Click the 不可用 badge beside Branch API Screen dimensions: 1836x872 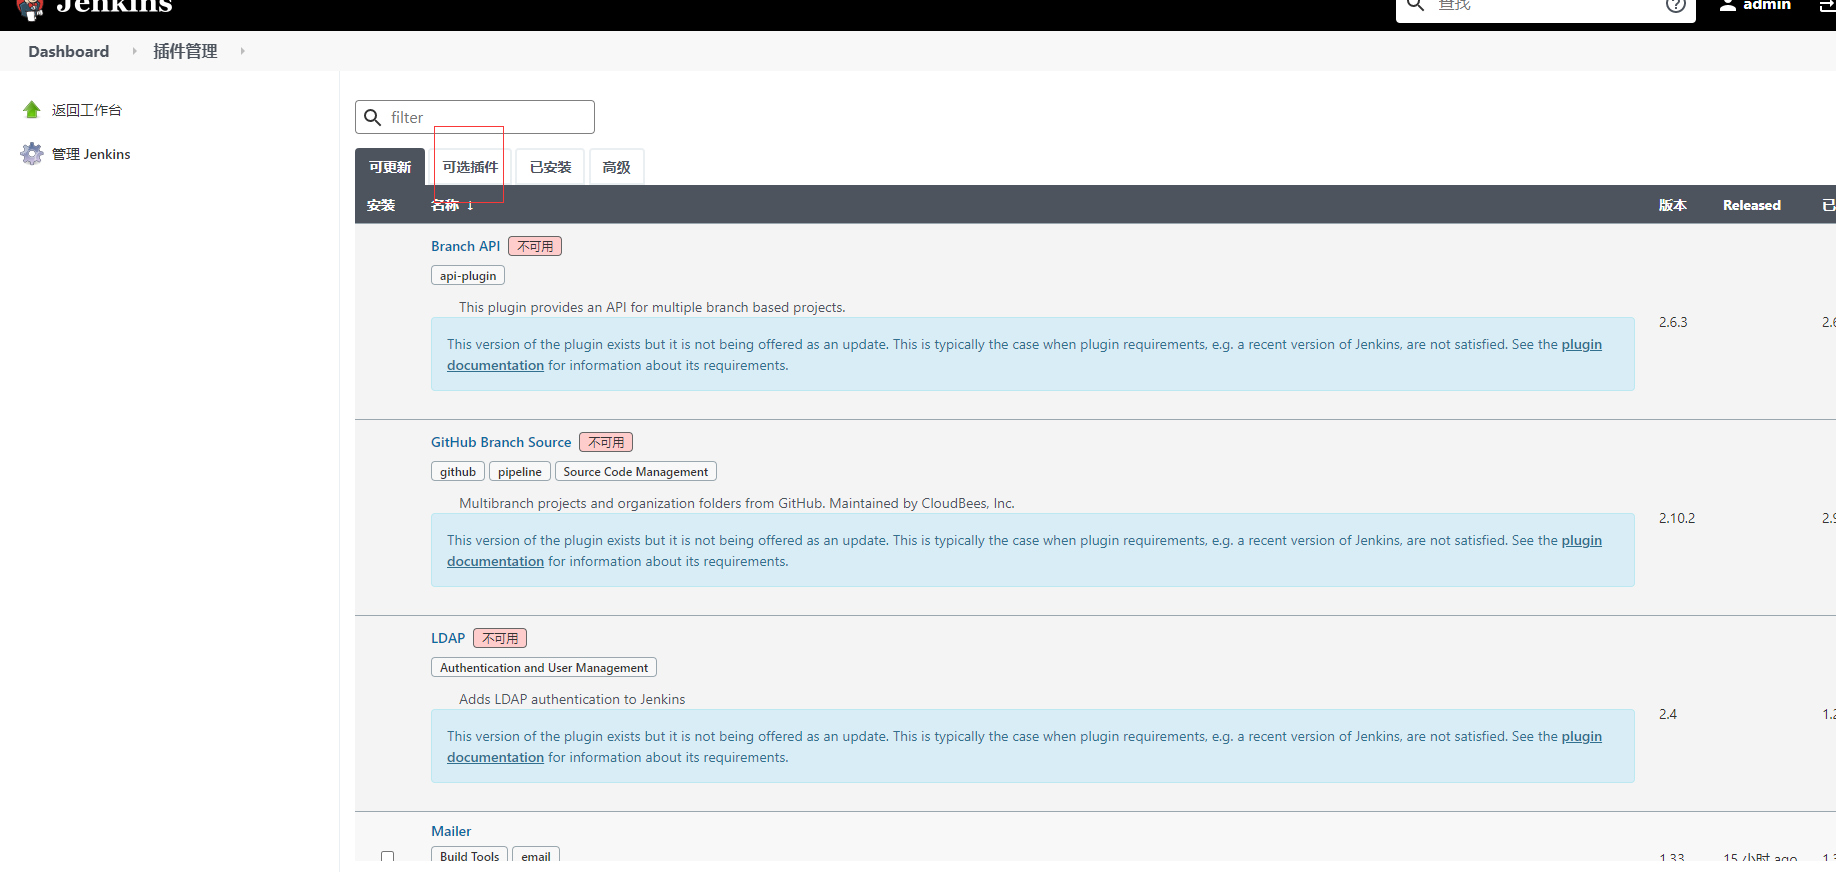(535, 246)
